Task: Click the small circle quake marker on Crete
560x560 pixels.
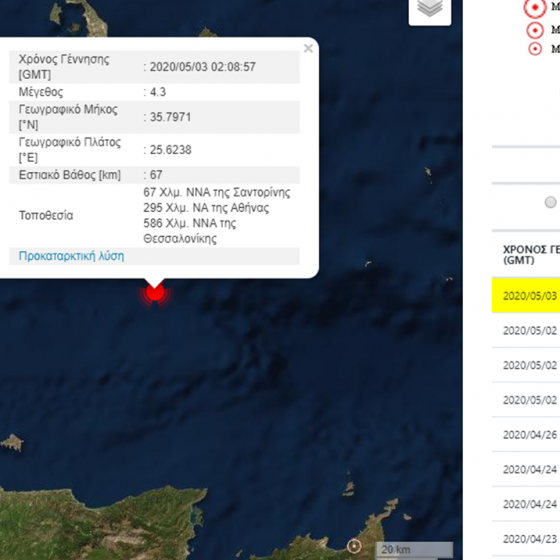Action: pos(354,546)
